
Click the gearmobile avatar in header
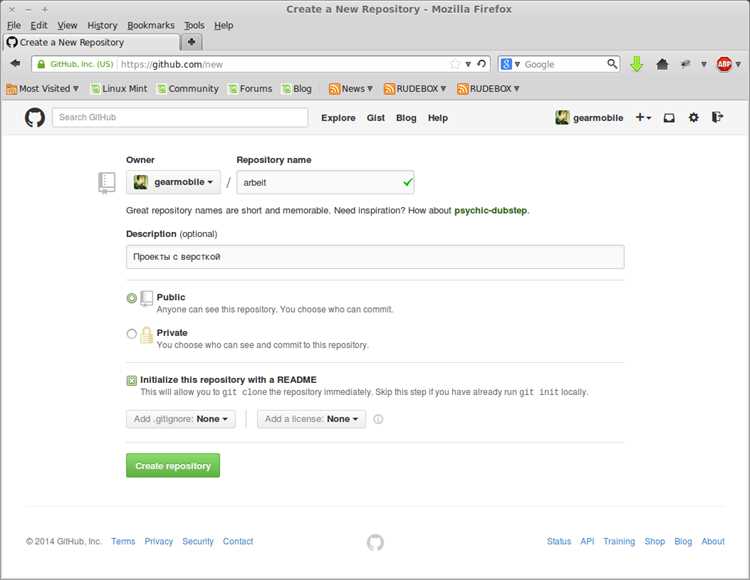tap(562, 117)
